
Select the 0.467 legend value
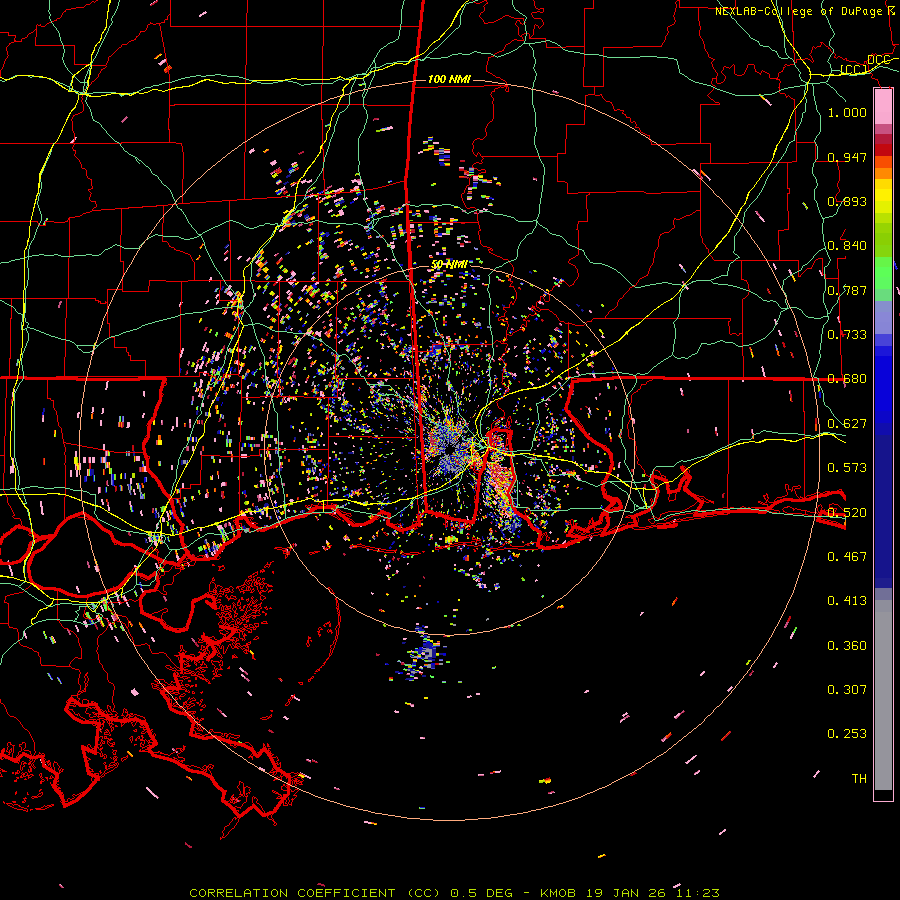point(847,557)
